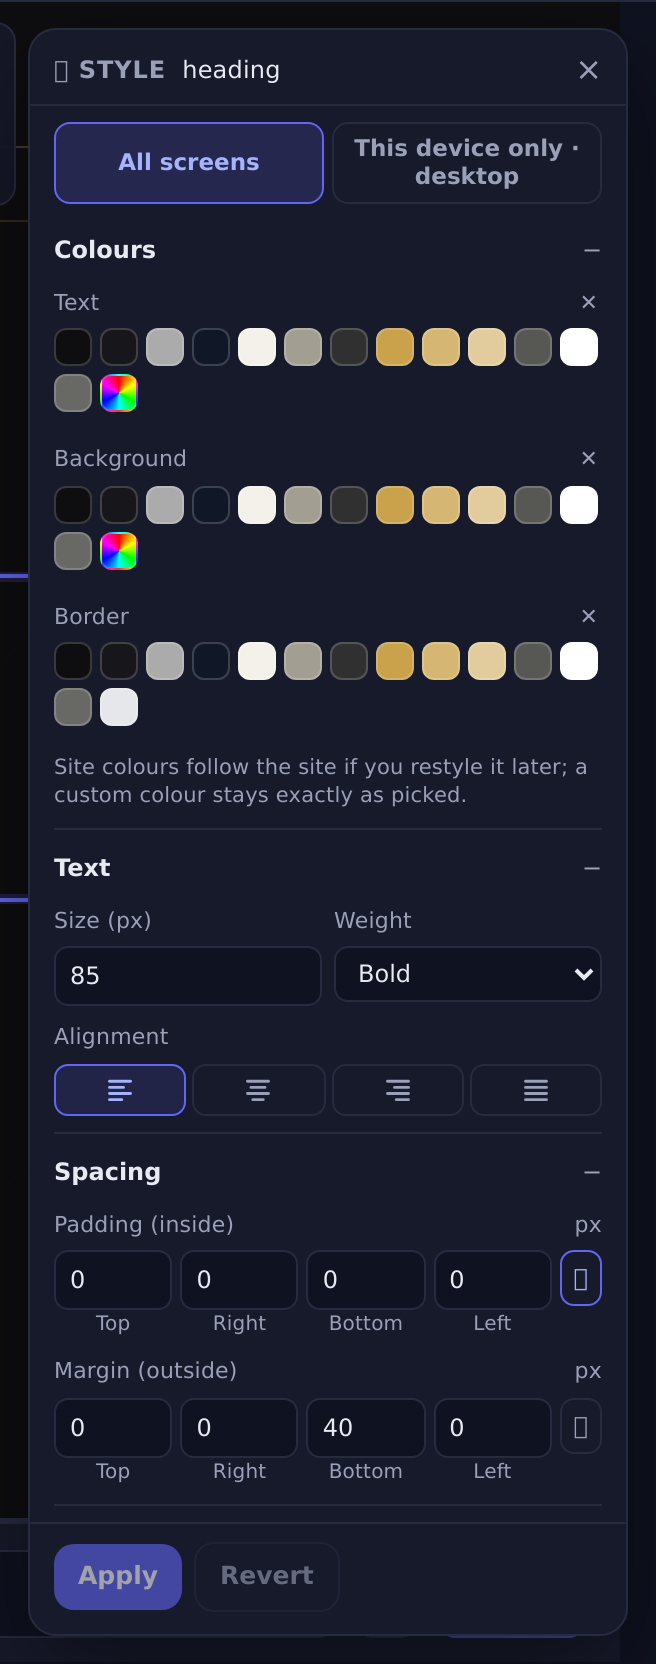
Task: Open the Weight dropdown showing Bold
Action: (x=468, y=974)
